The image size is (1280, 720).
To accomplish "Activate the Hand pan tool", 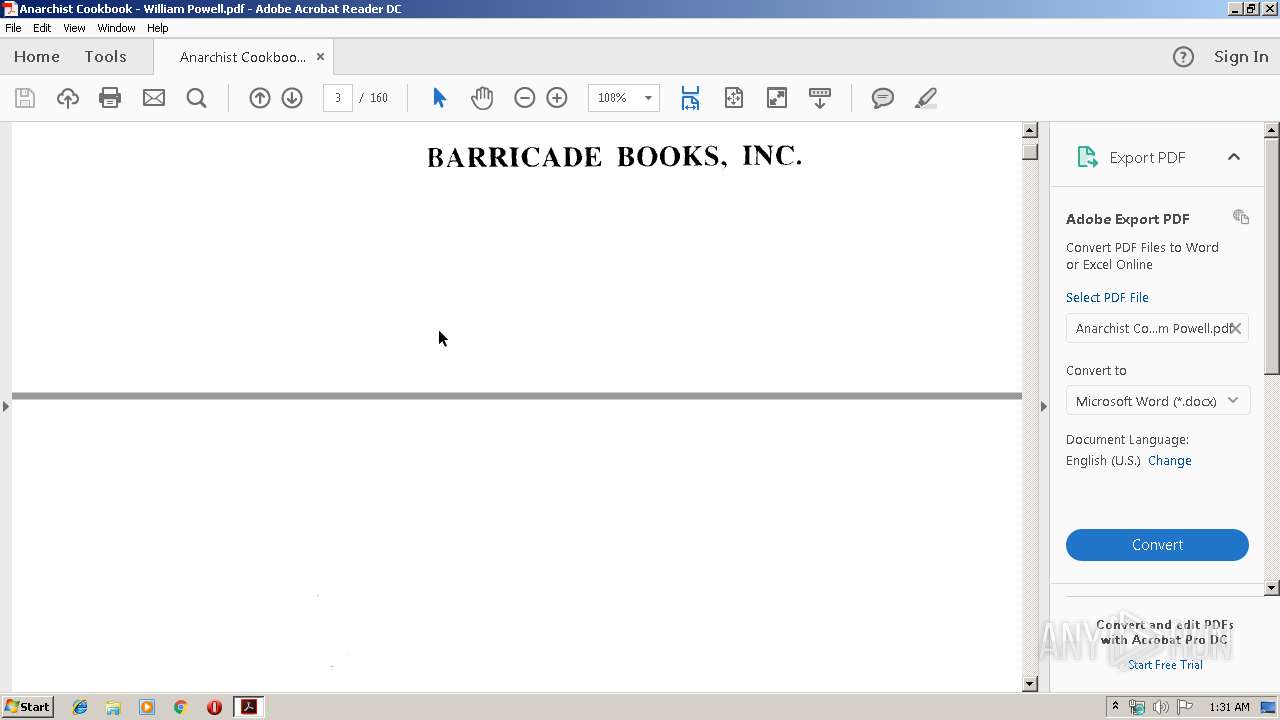I will coord(482,98).
